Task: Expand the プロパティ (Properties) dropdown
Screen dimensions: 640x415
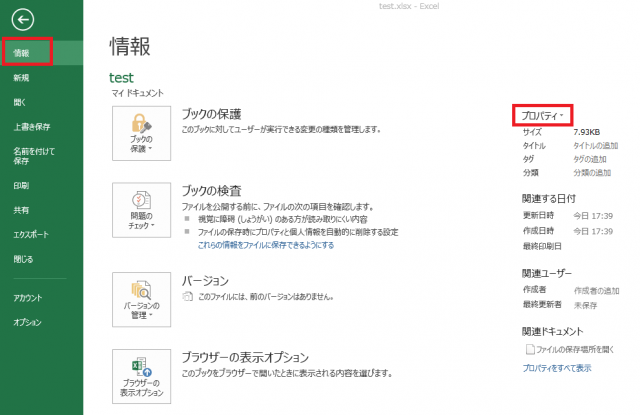Action: pyautogui.click(x=545, y=115)
